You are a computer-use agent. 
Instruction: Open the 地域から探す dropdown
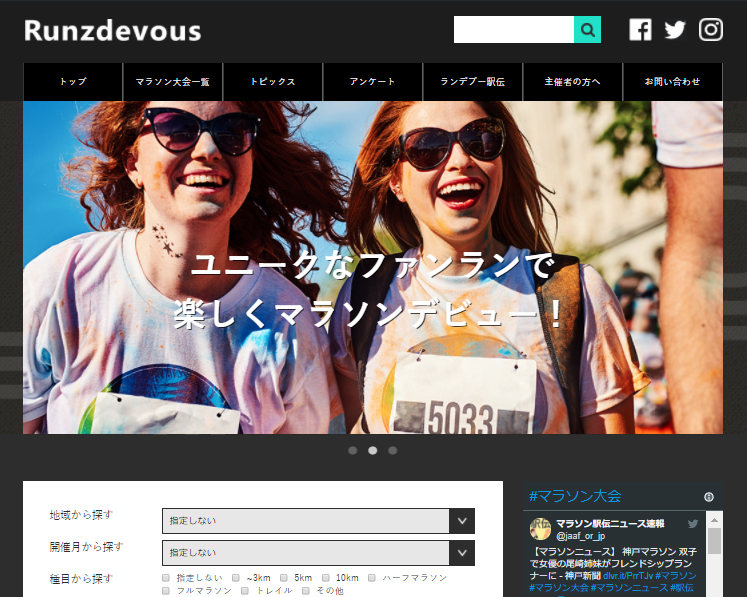(x=318, y=521)
